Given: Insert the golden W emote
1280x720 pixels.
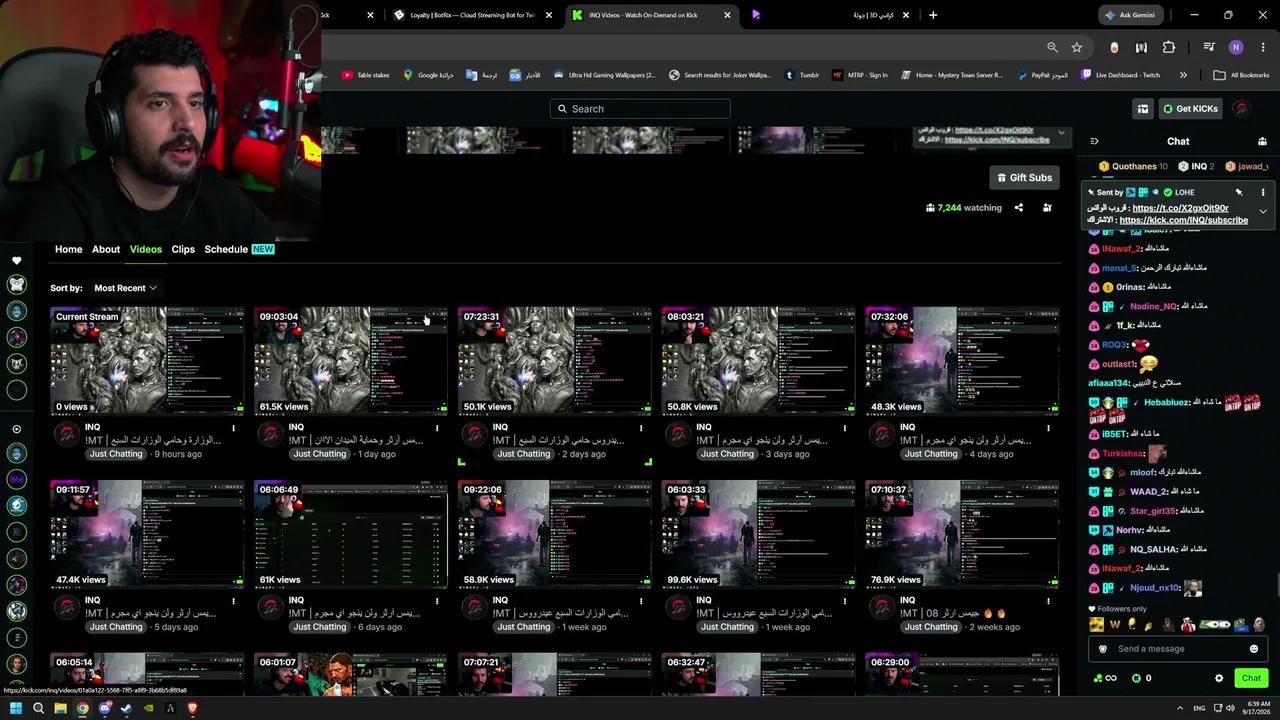Looking at the screenshot, I should click(1114, 625).
